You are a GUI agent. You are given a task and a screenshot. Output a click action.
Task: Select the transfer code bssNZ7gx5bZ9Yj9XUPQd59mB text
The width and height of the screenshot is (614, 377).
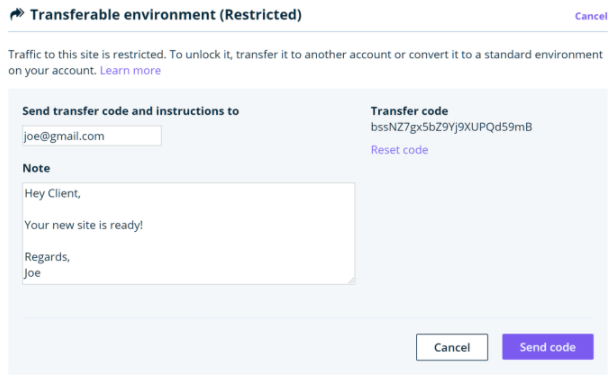point(451,127)
